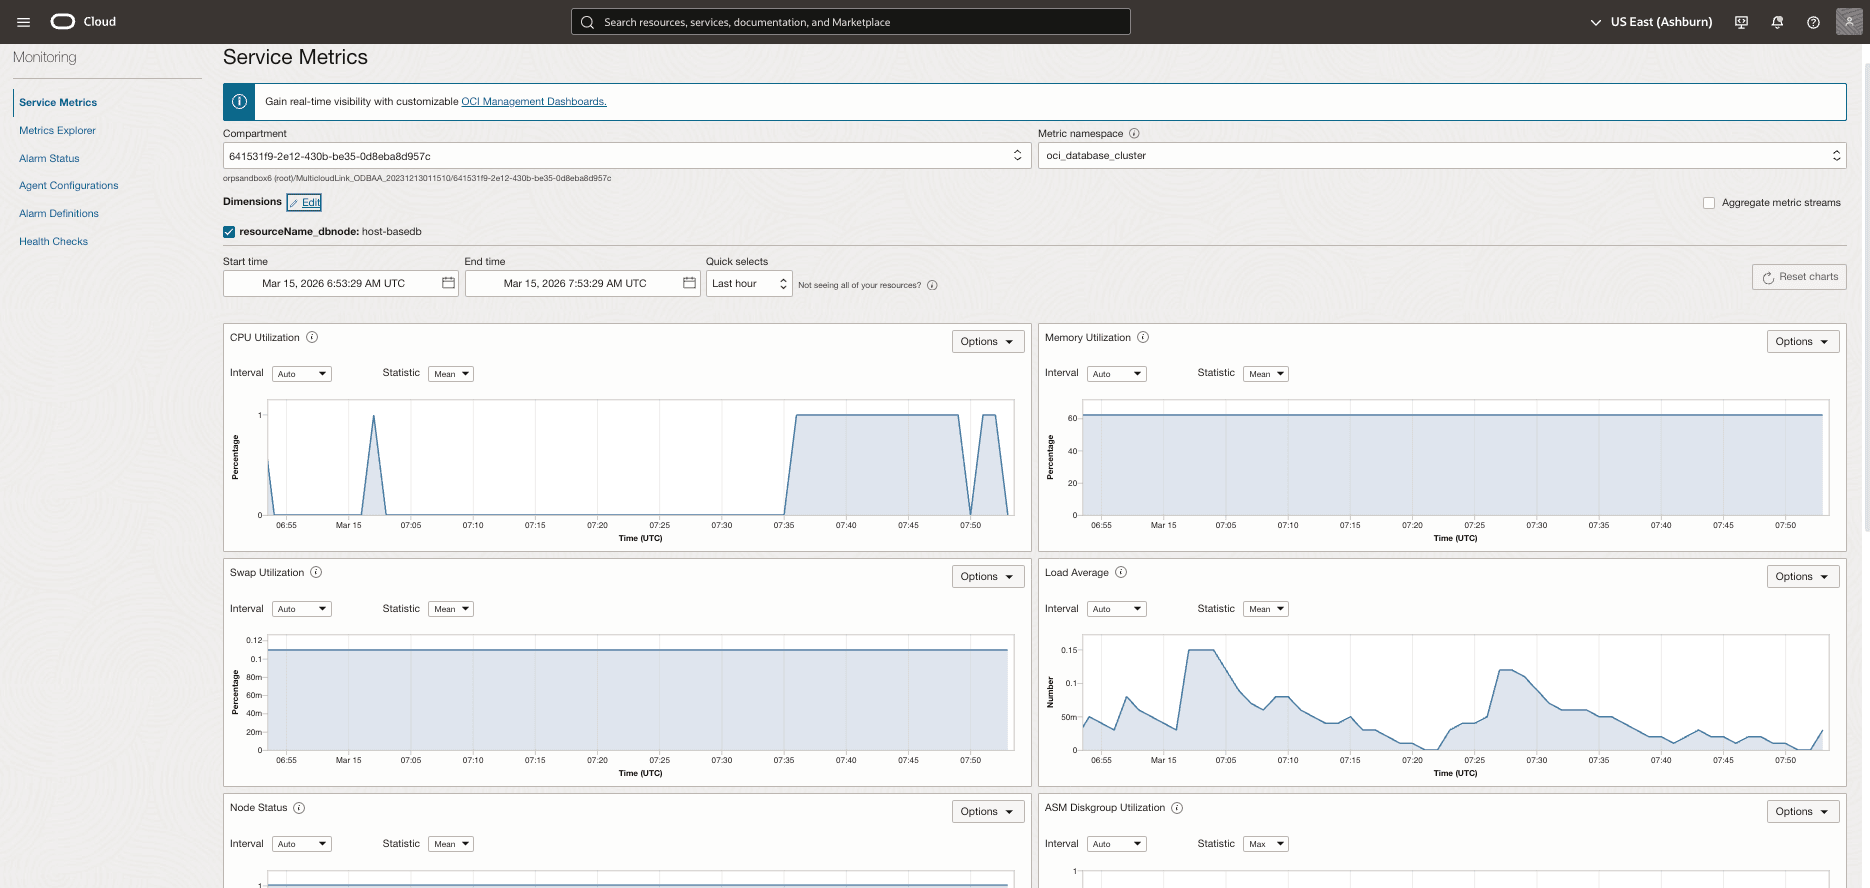This screenshot has width=1870, height=888.
Task: Open Swap Utilization Interval dropdown
Action: pos(301,609)
